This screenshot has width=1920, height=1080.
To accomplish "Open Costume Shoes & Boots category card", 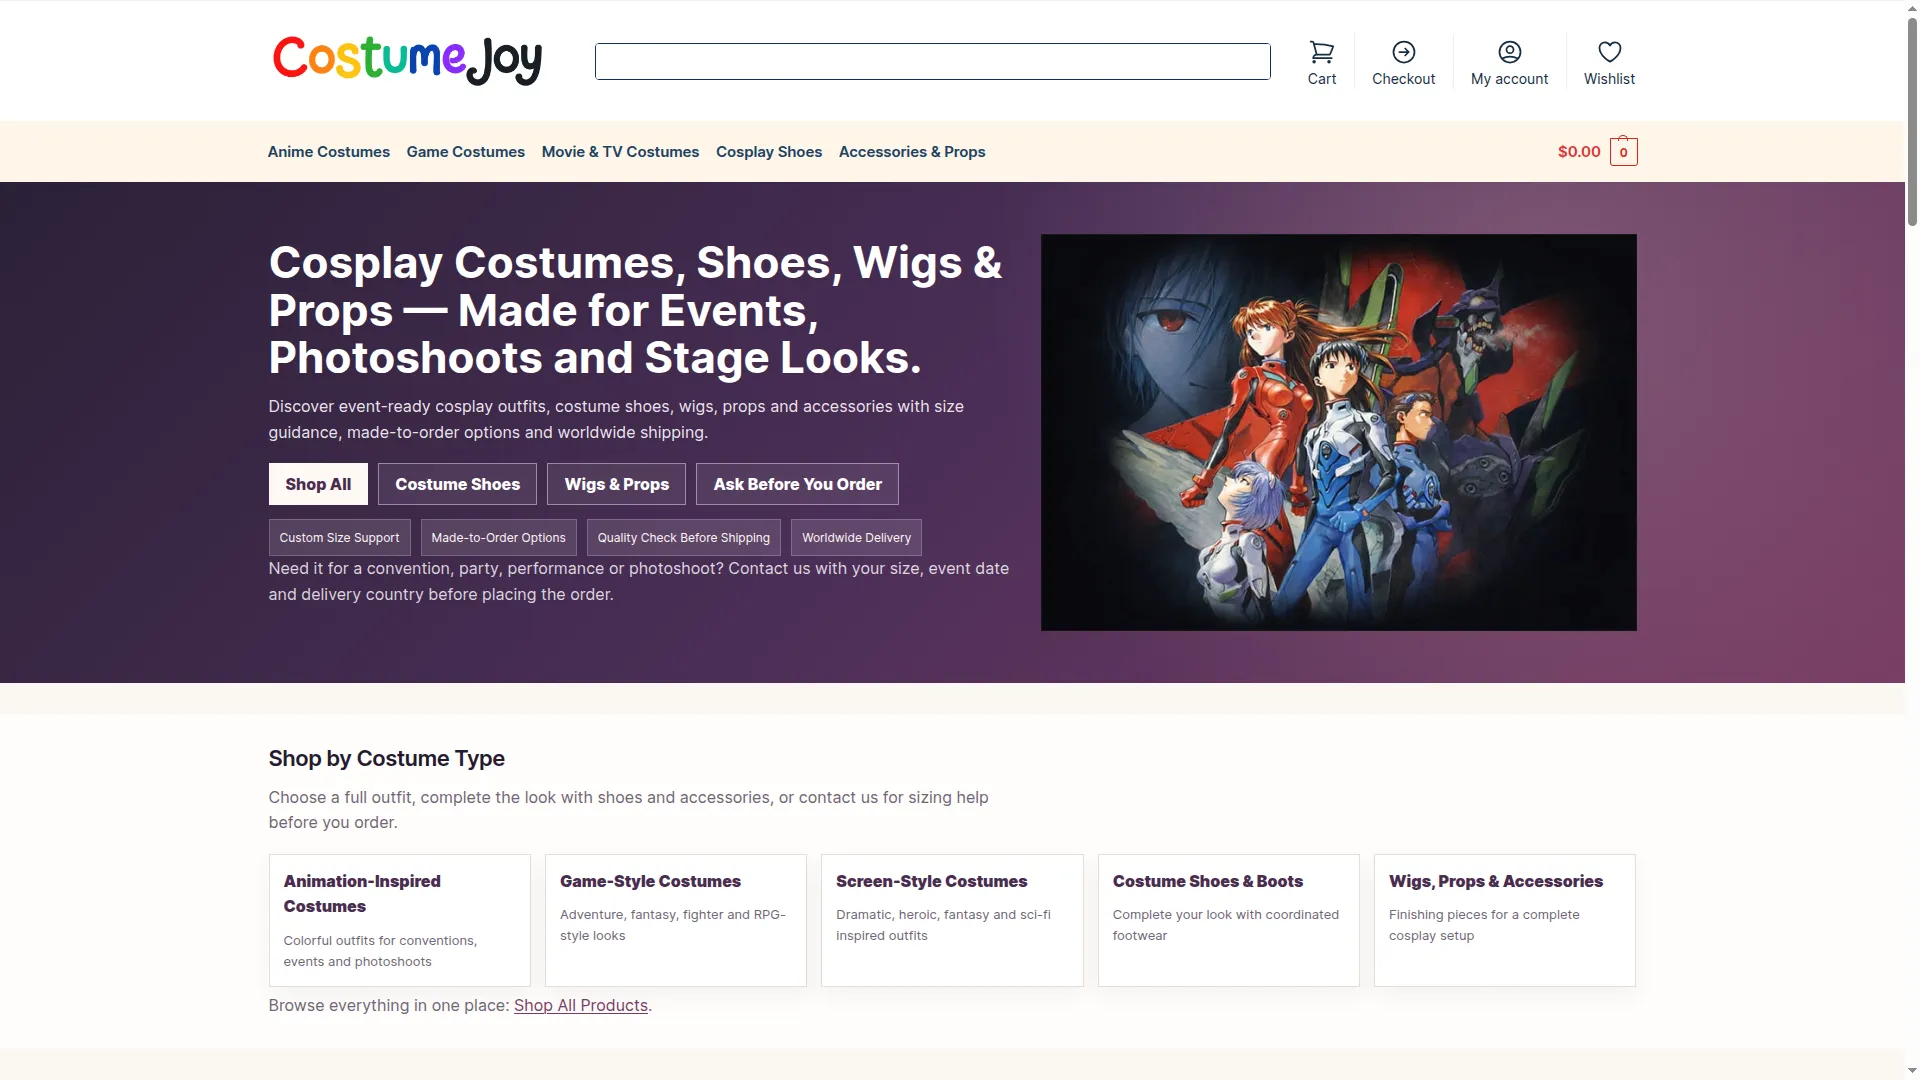I will click(1228, 920).
